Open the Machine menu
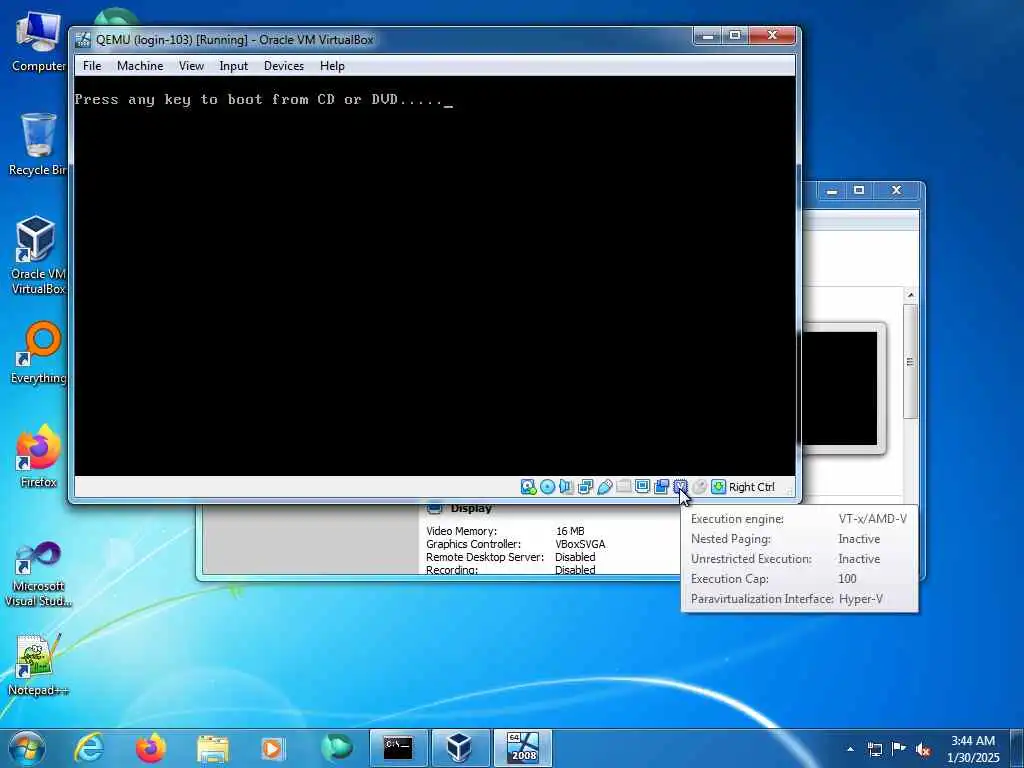 (140, 66)
